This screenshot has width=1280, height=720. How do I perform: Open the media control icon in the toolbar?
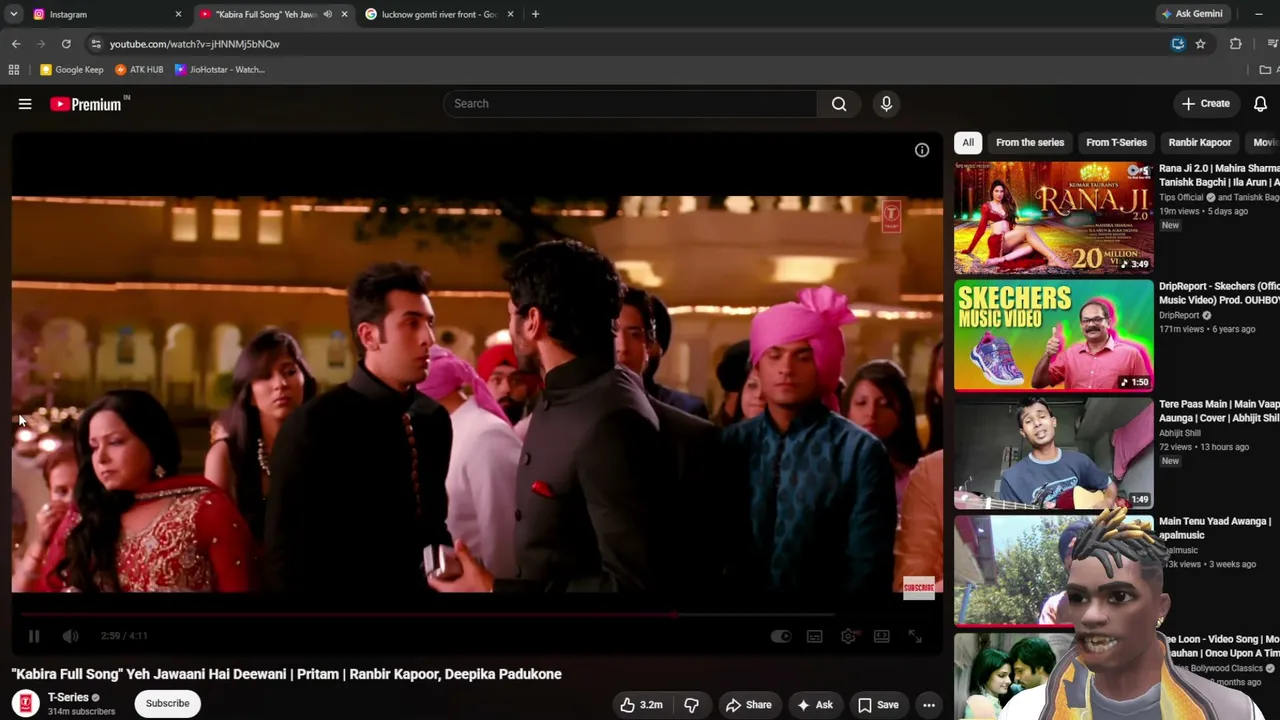(1272, 44)
